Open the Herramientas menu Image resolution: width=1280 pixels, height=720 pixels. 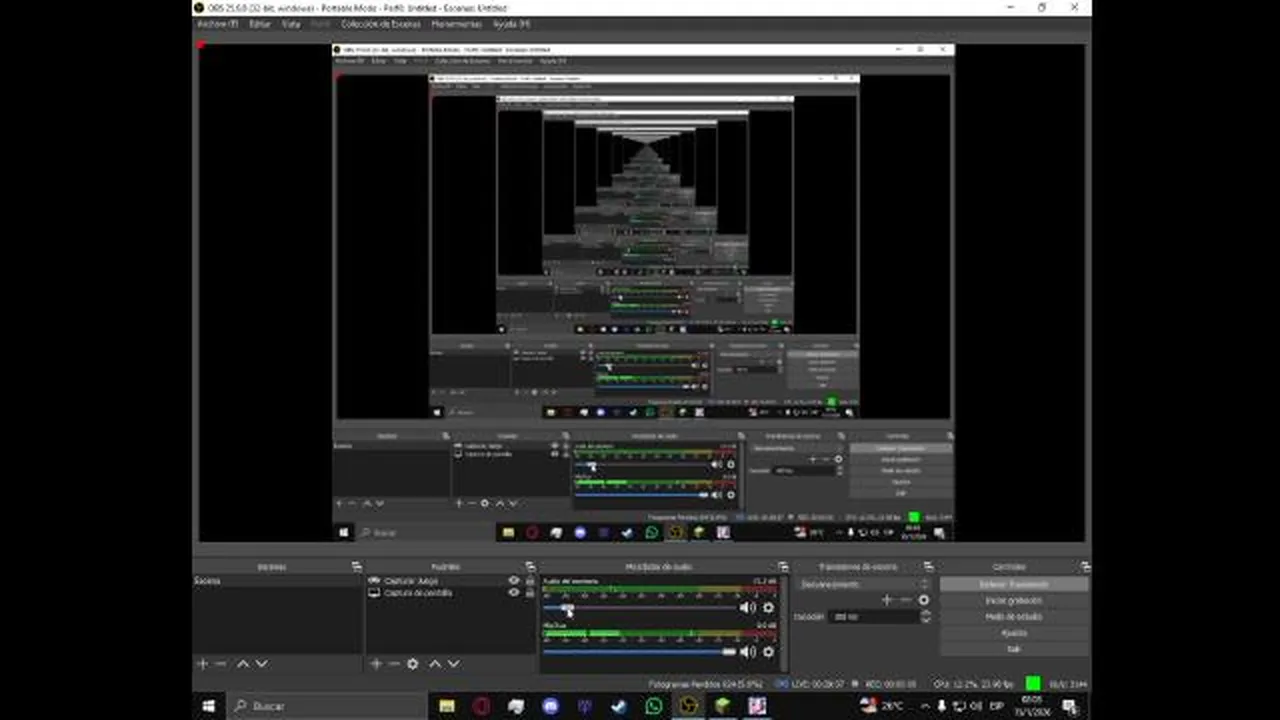click(x=456, y=24)
